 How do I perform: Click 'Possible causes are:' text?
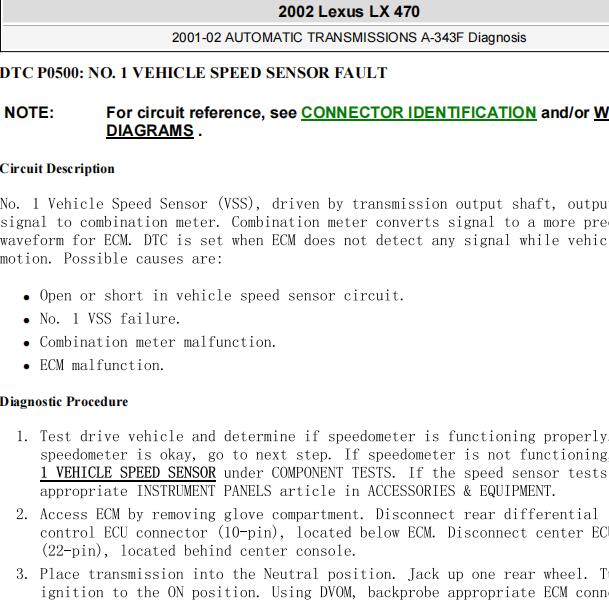pyautogui.click(x=143, y=259)
